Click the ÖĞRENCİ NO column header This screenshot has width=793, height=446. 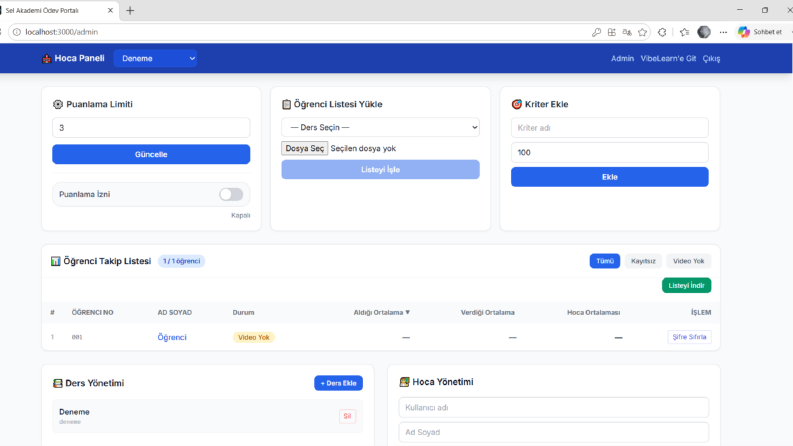click(93, 313)
